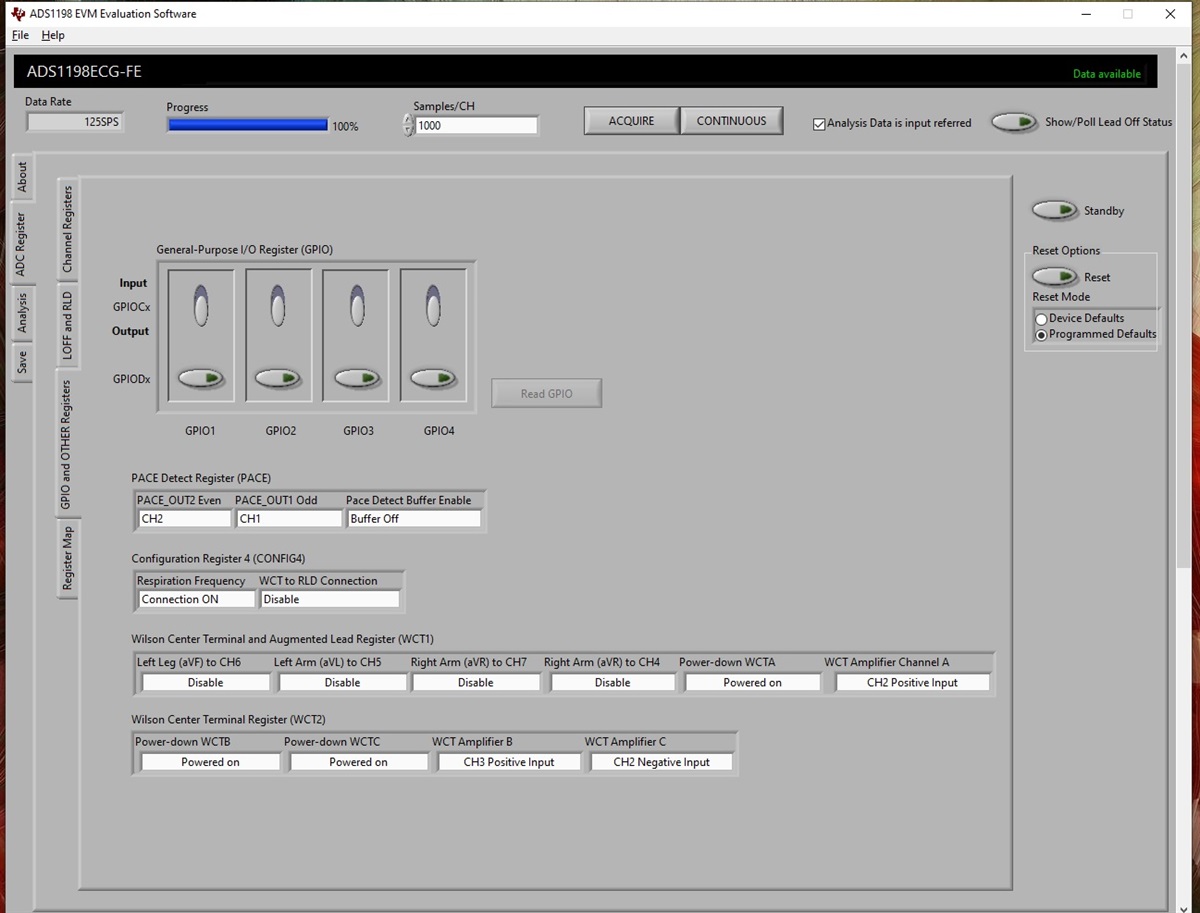Flip GPIO4 input/output GPIOCx switch
The image size is (1200, 913).
(433, 305)
